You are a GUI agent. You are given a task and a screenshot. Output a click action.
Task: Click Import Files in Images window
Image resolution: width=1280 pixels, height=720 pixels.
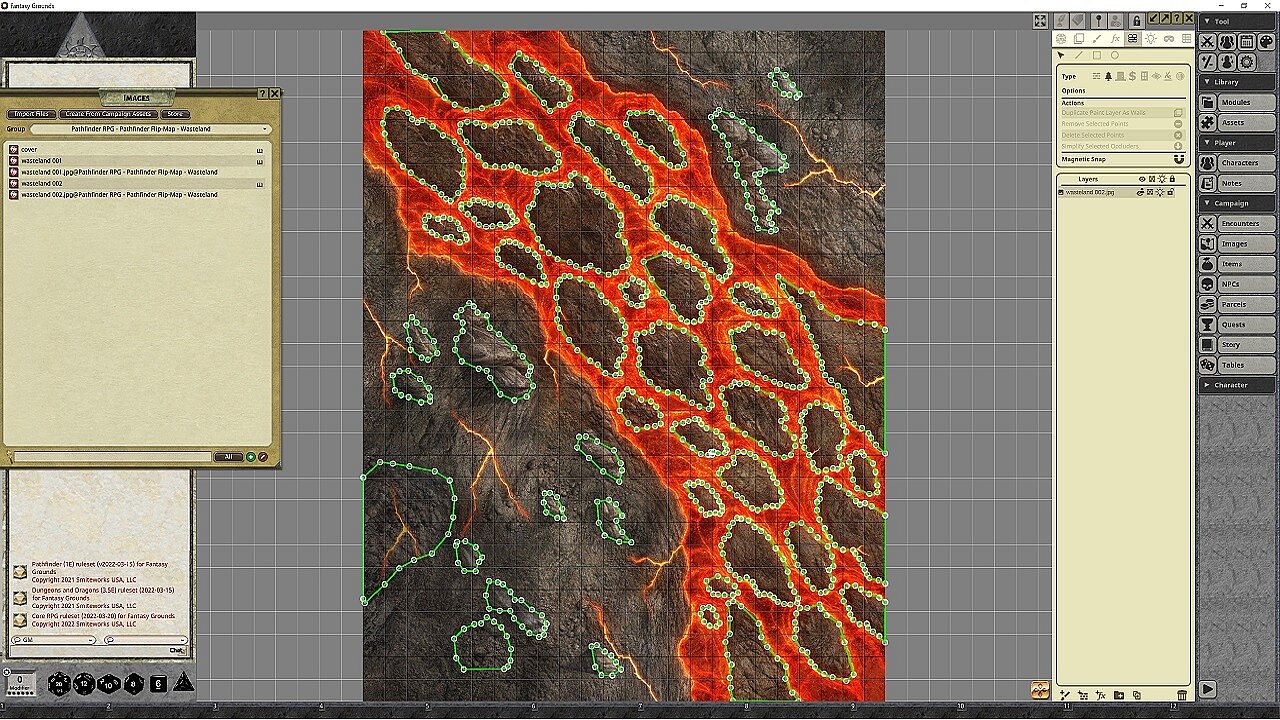(x=32, y=114)
